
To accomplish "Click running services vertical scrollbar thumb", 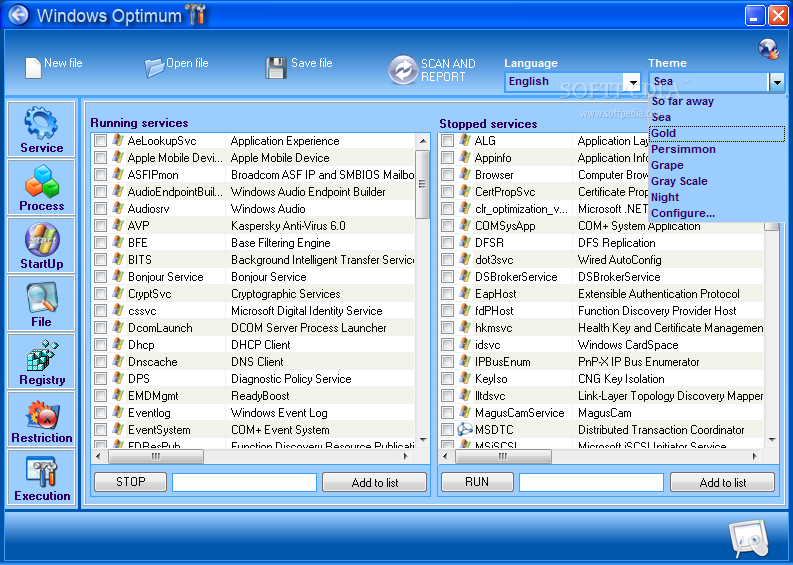I will [422, 184].
